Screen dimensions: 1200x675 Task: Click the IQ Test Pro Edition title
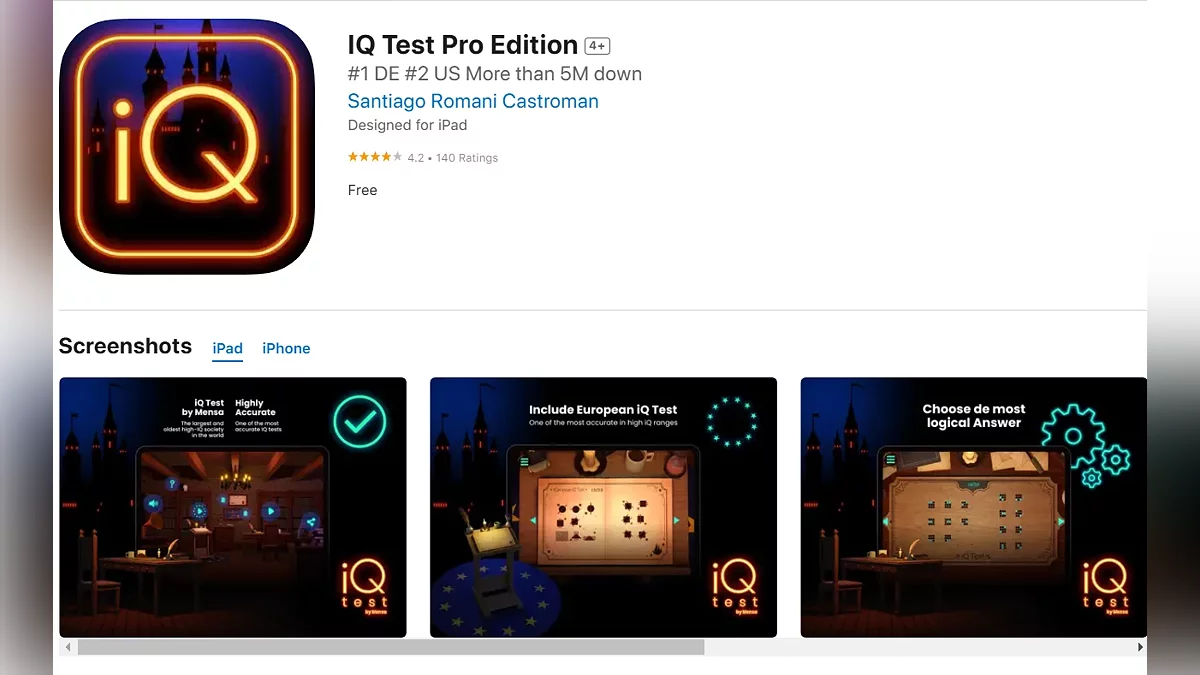pos(463,45)
